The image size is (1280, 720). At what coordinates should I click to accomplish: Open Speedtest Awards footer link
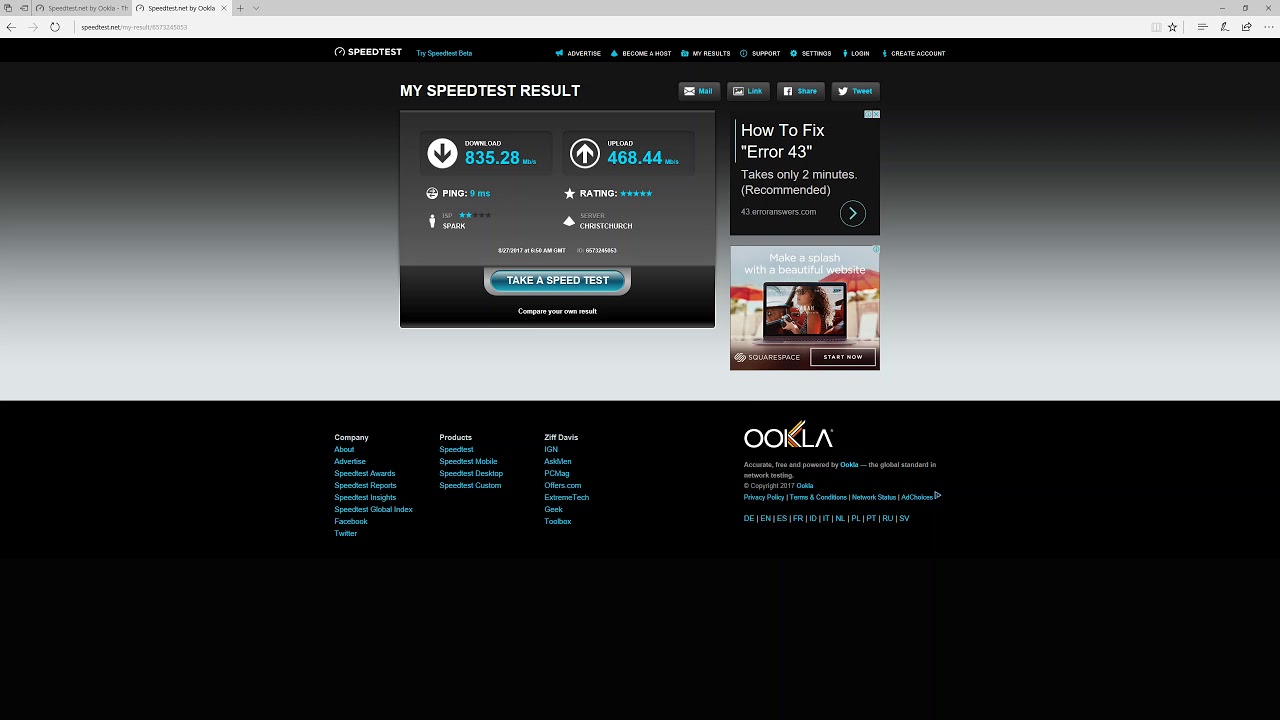(x=365, y=474)
